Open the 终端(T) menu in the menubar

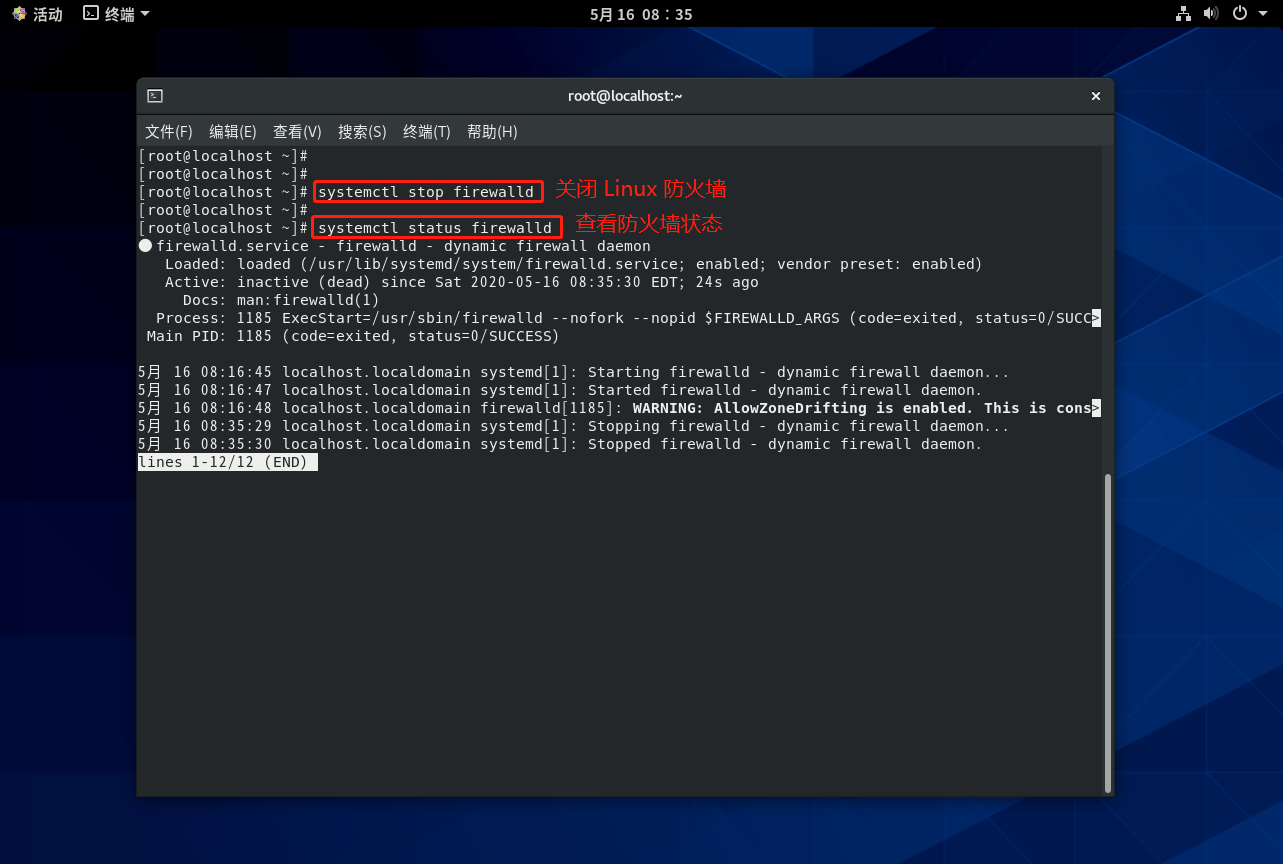click(x=427, y=132)
